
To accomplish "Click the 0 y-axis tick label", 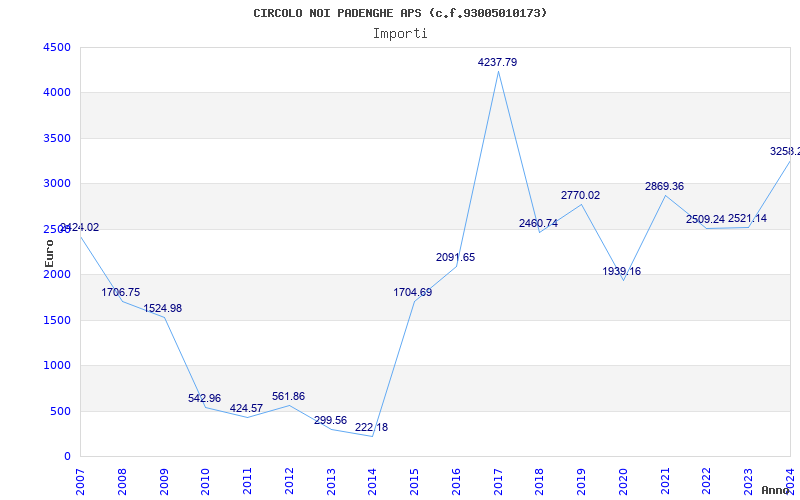I will pyautogui.click(x=67, y=457).
